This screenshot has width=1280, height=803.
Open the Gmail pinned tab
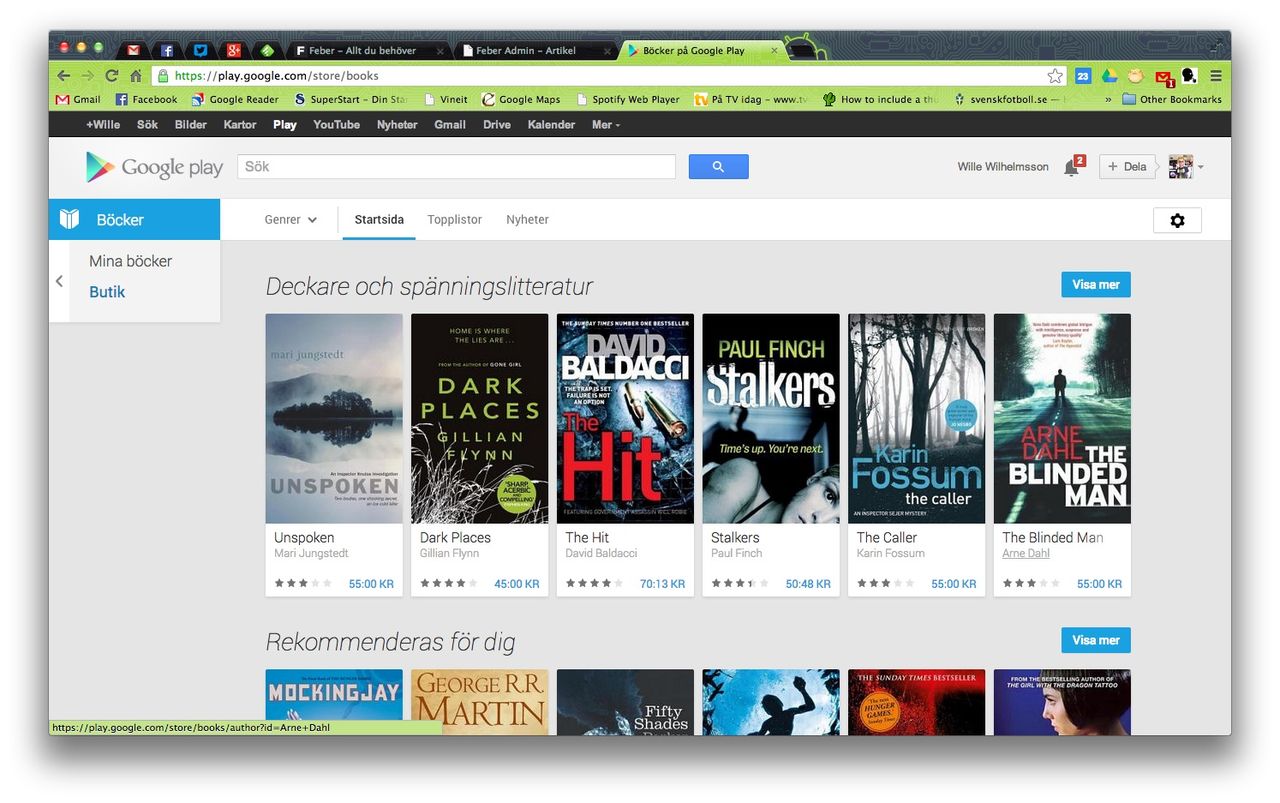133,50
